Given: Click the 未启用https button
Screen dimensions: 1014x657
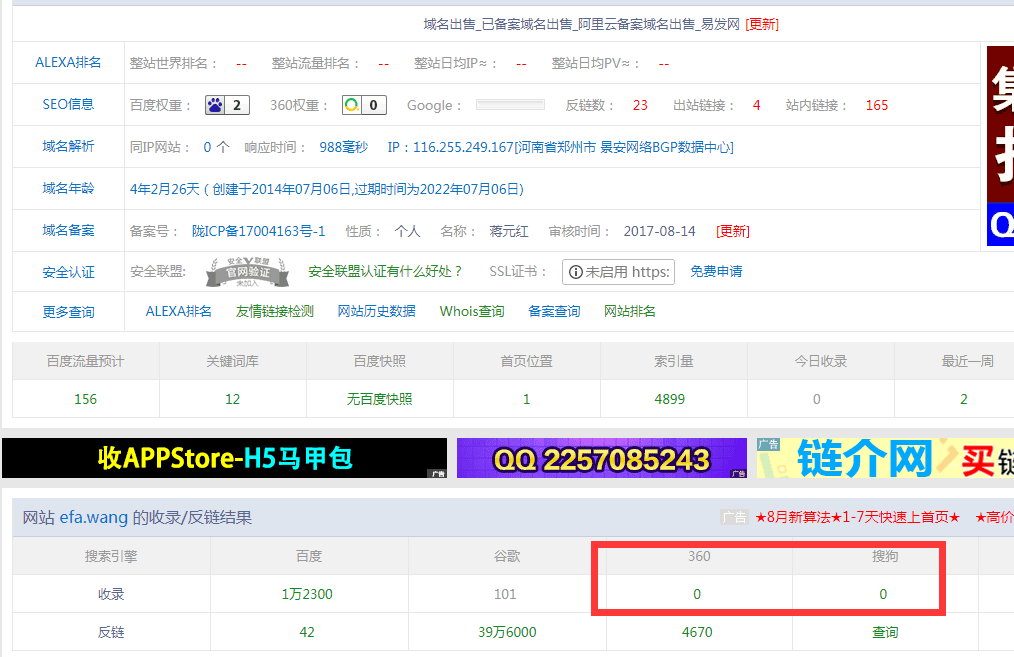Looking at the screenshot, I should click(618, 271).
